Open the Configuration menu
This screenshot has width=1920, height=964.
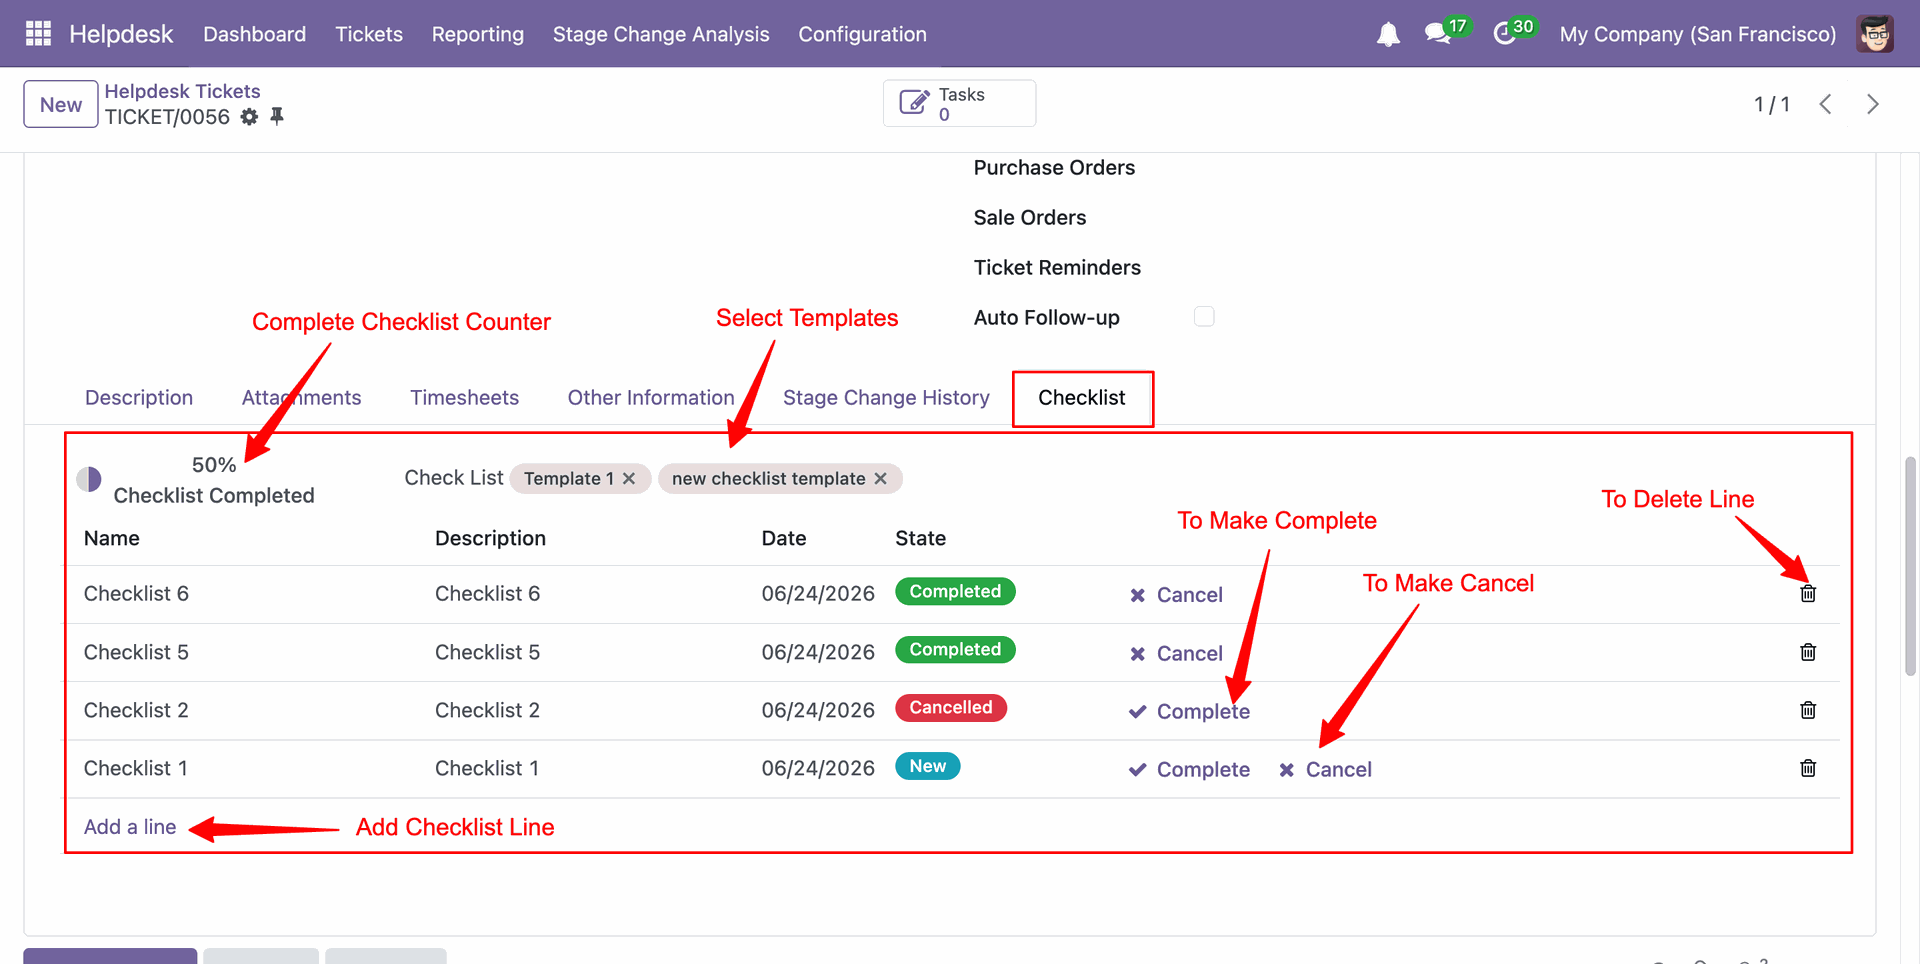click(862, 34)
